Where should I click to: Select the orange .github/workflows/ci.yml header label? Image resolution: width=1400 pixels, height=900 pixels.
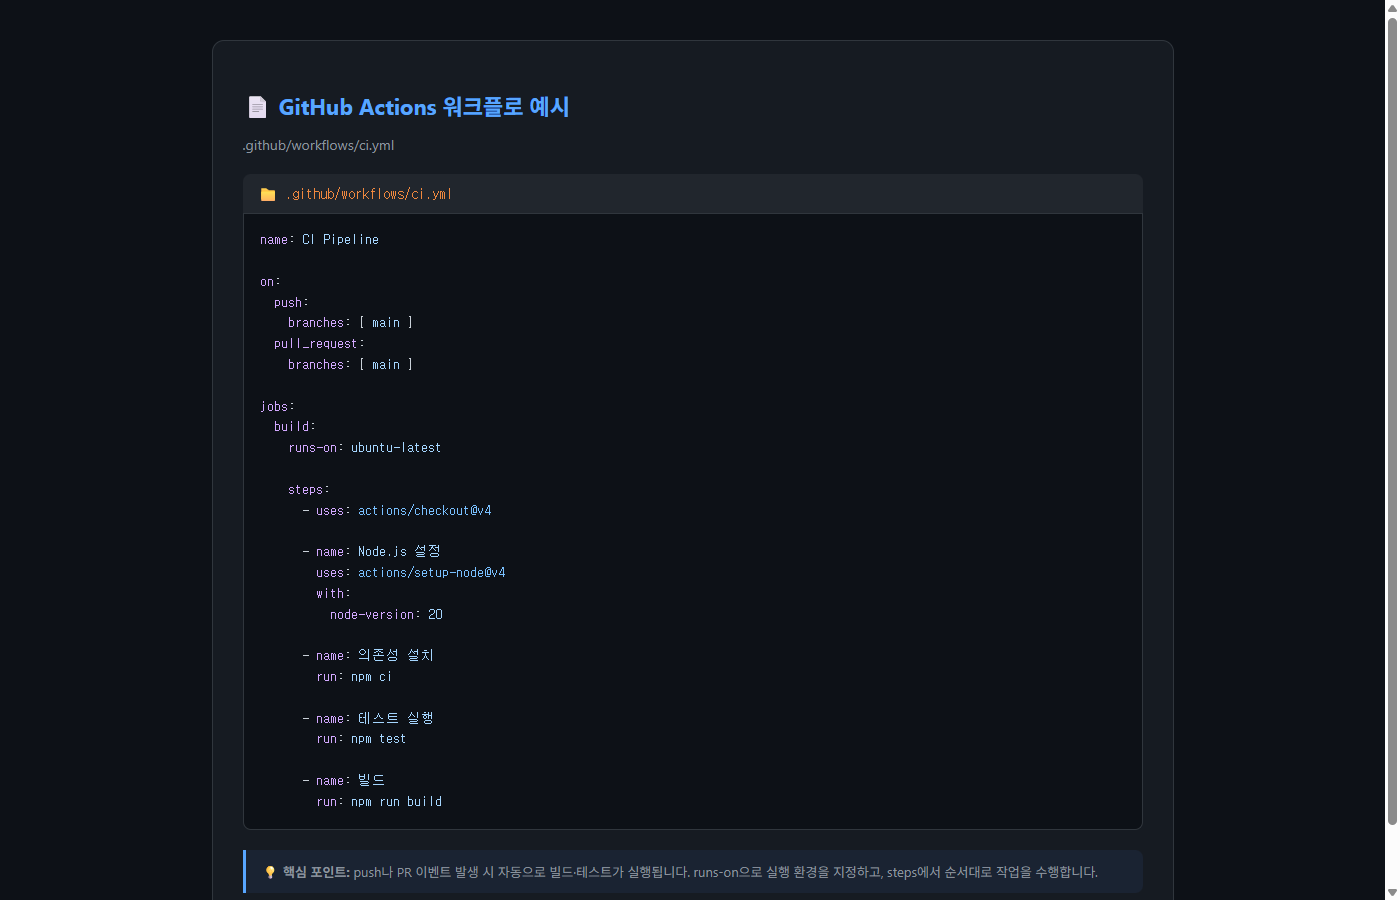(x=369, y=194)
